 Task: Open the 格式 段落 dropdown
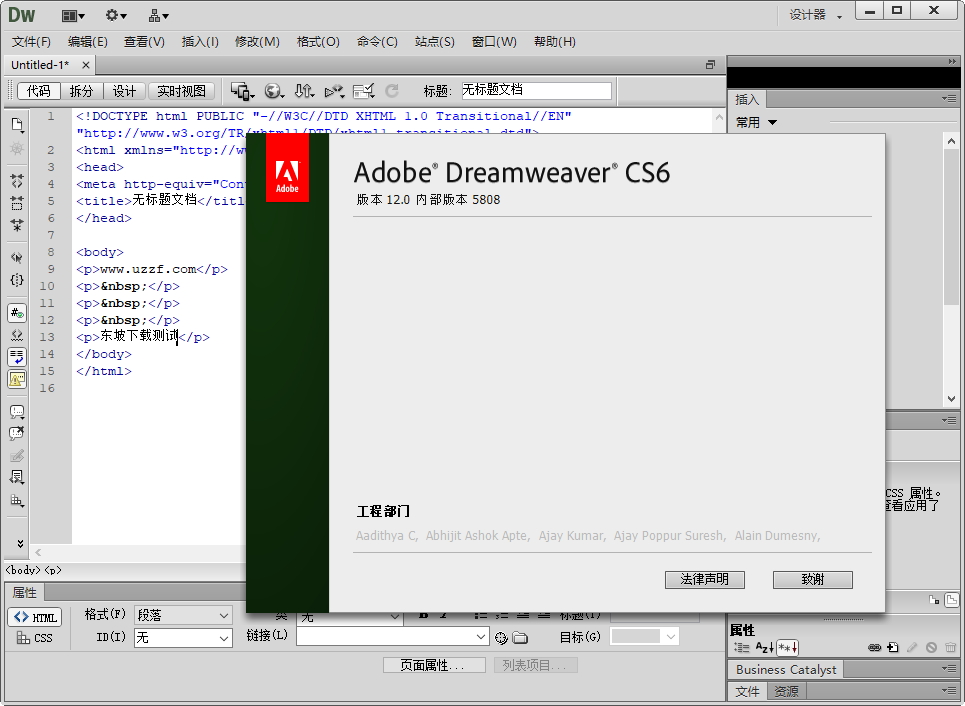[x=183, y=615]
